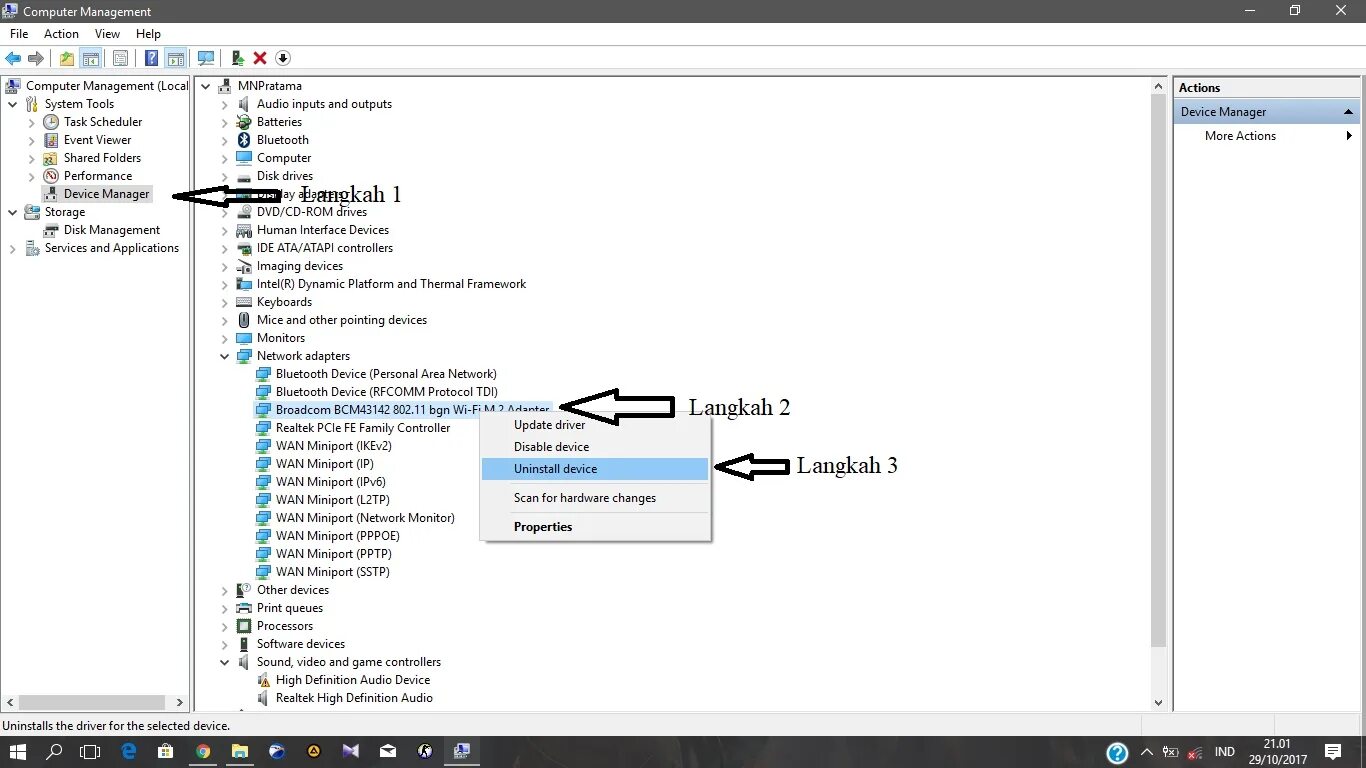Click the Scan for hardware changes monitor icon
Screen dimensions: 1366x768
point(206,58)
